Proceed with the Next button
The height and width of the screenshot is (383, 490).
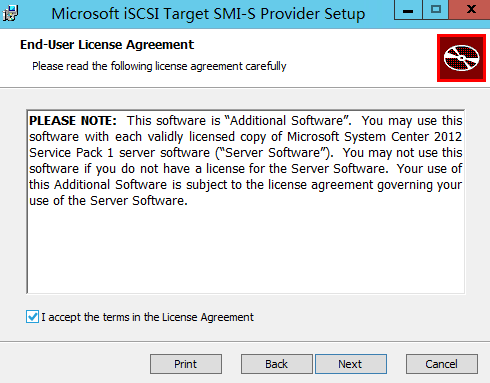click(351, 364)
